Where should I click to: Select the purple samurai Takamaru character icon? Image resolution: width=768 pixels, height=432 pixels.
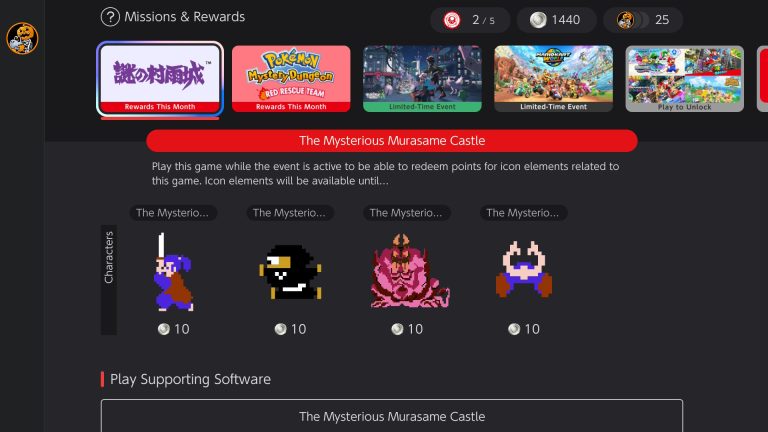coord(173,272)
